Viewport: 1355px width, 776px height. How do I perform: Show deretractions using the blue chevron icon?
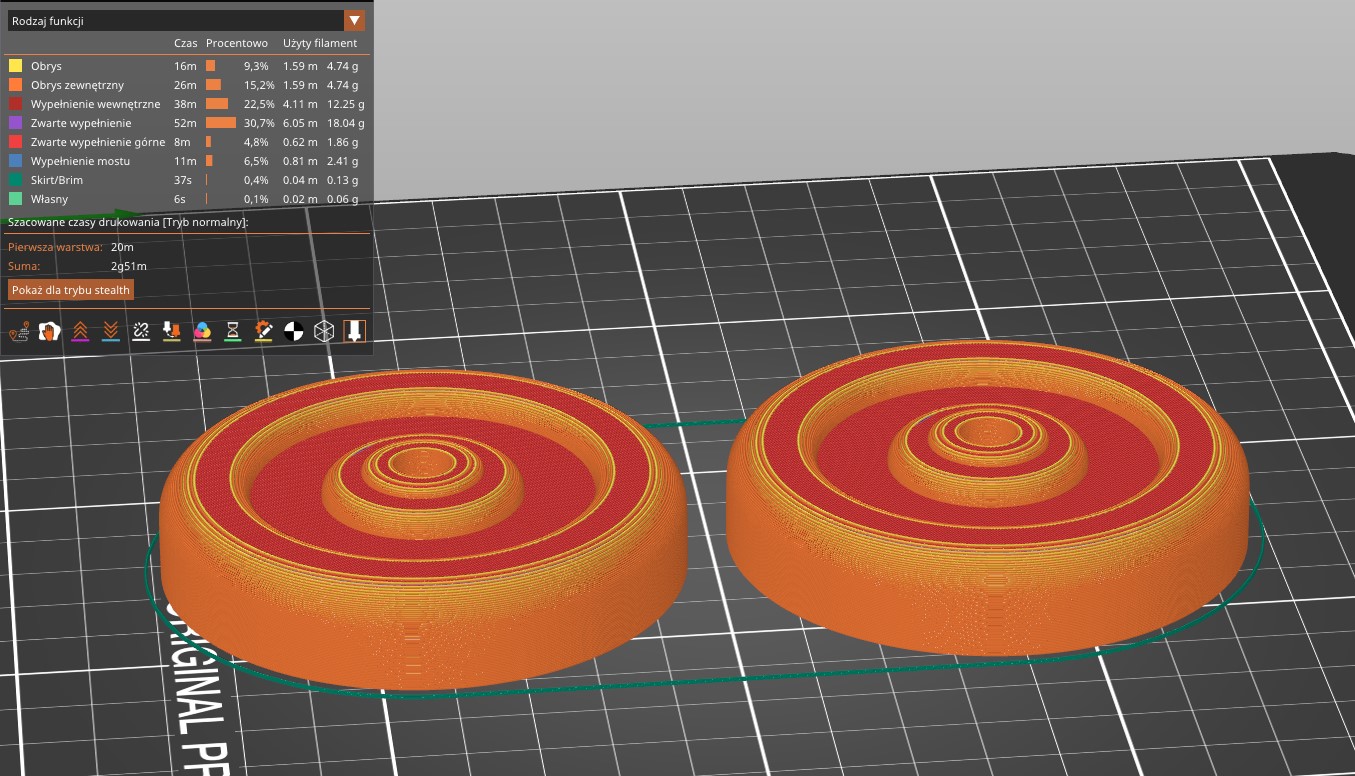110,331
